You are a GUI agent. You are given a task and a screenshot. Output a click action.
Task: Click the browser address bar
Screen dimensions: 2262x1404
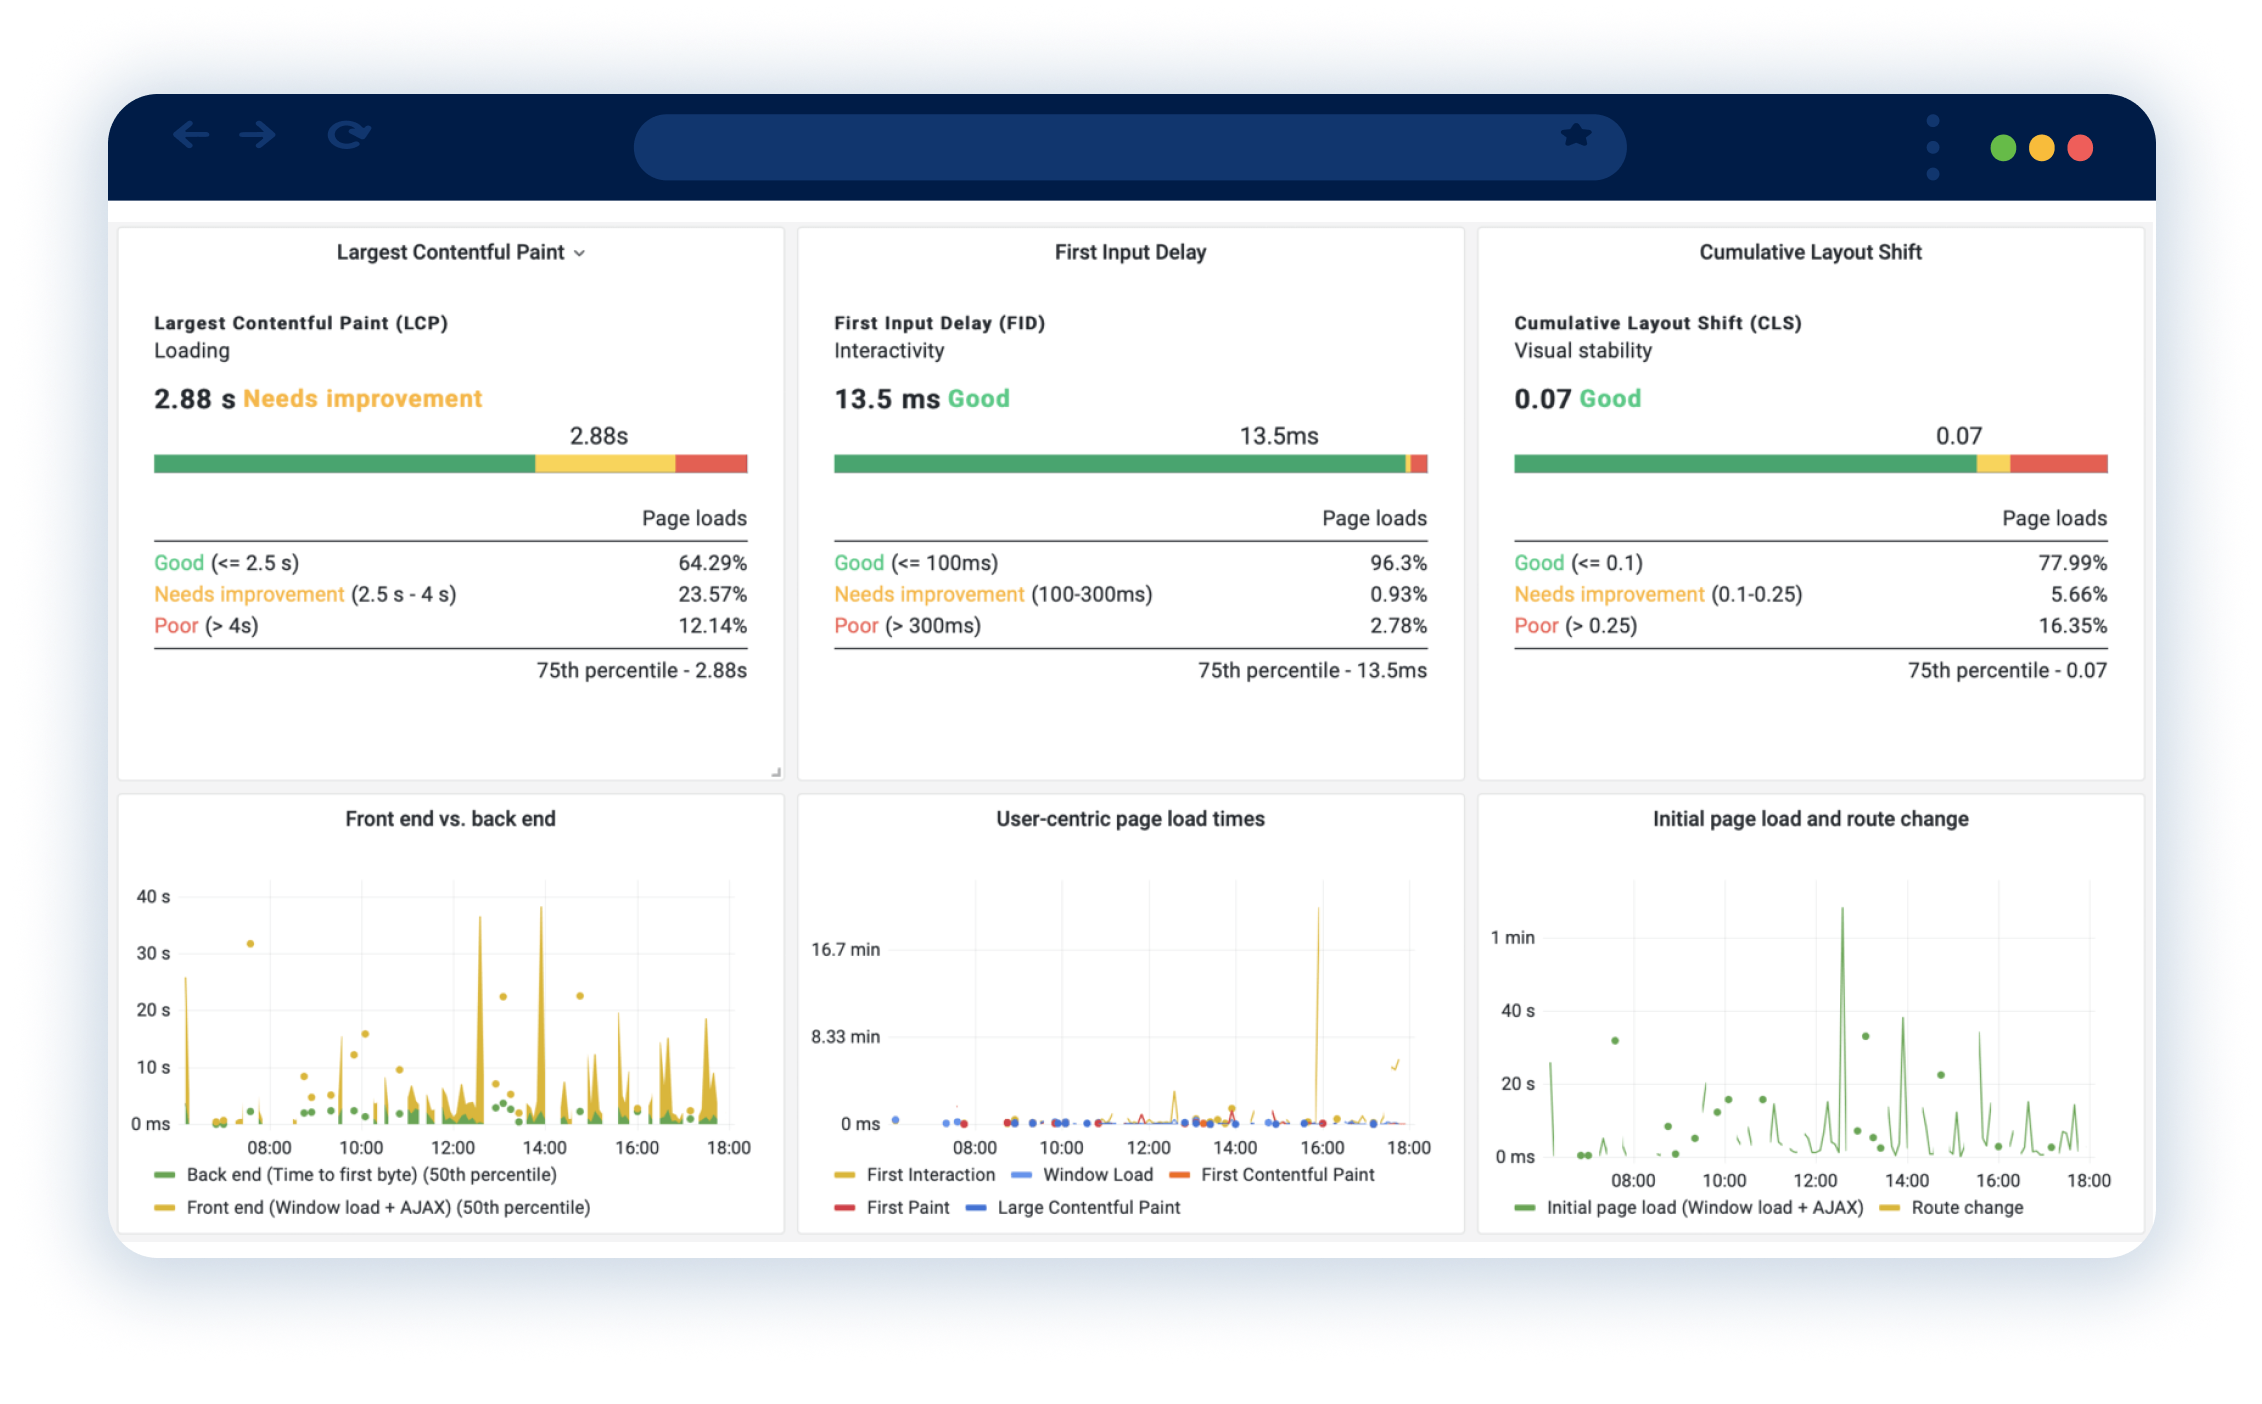[x=1100, y=147]
